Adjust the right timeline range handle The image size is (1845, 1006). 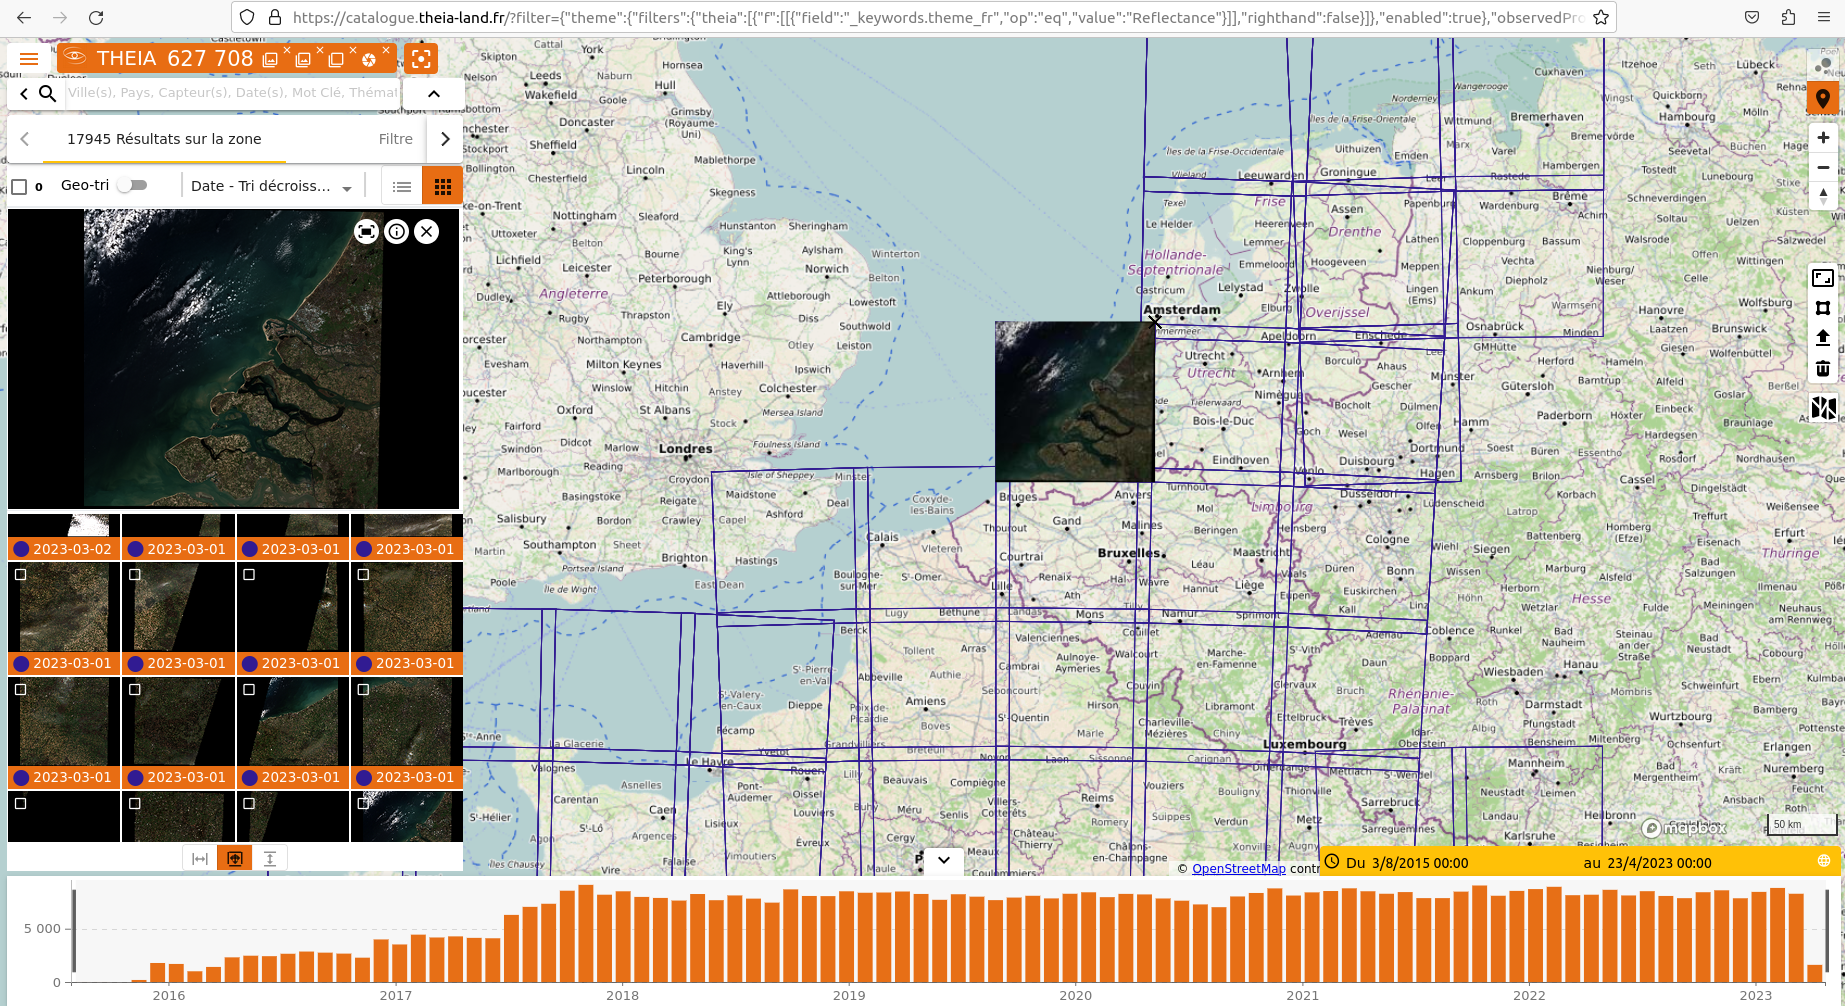(1829, 930)
